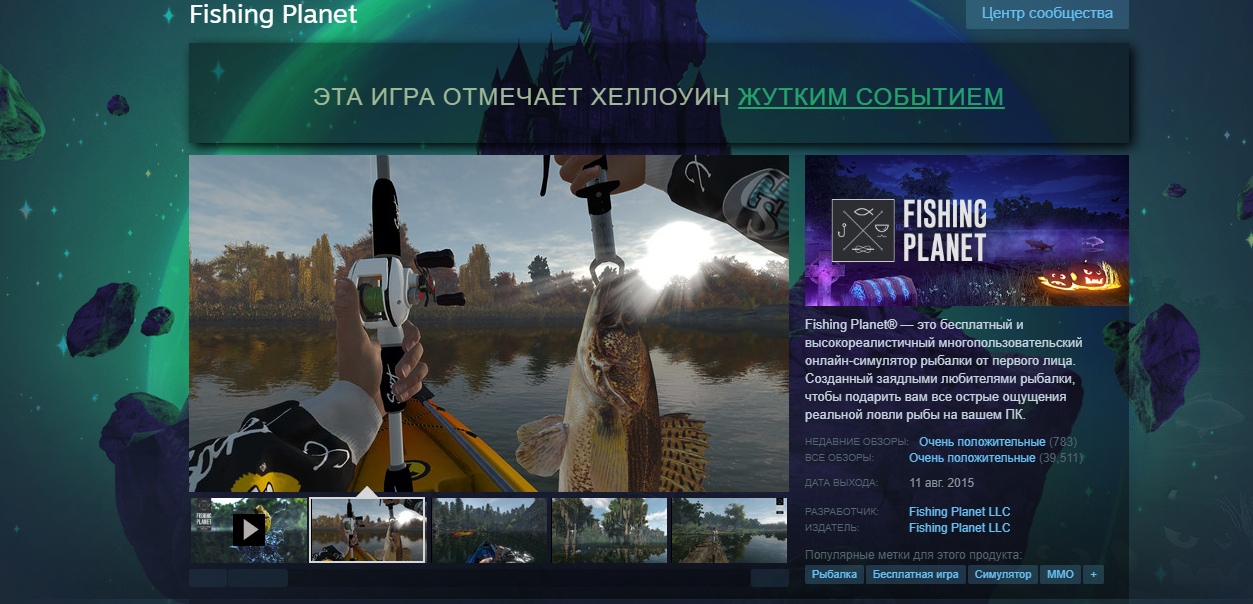Open all reviews Очень положительные link
The image size is (1253, 604).
pos(972,458)
